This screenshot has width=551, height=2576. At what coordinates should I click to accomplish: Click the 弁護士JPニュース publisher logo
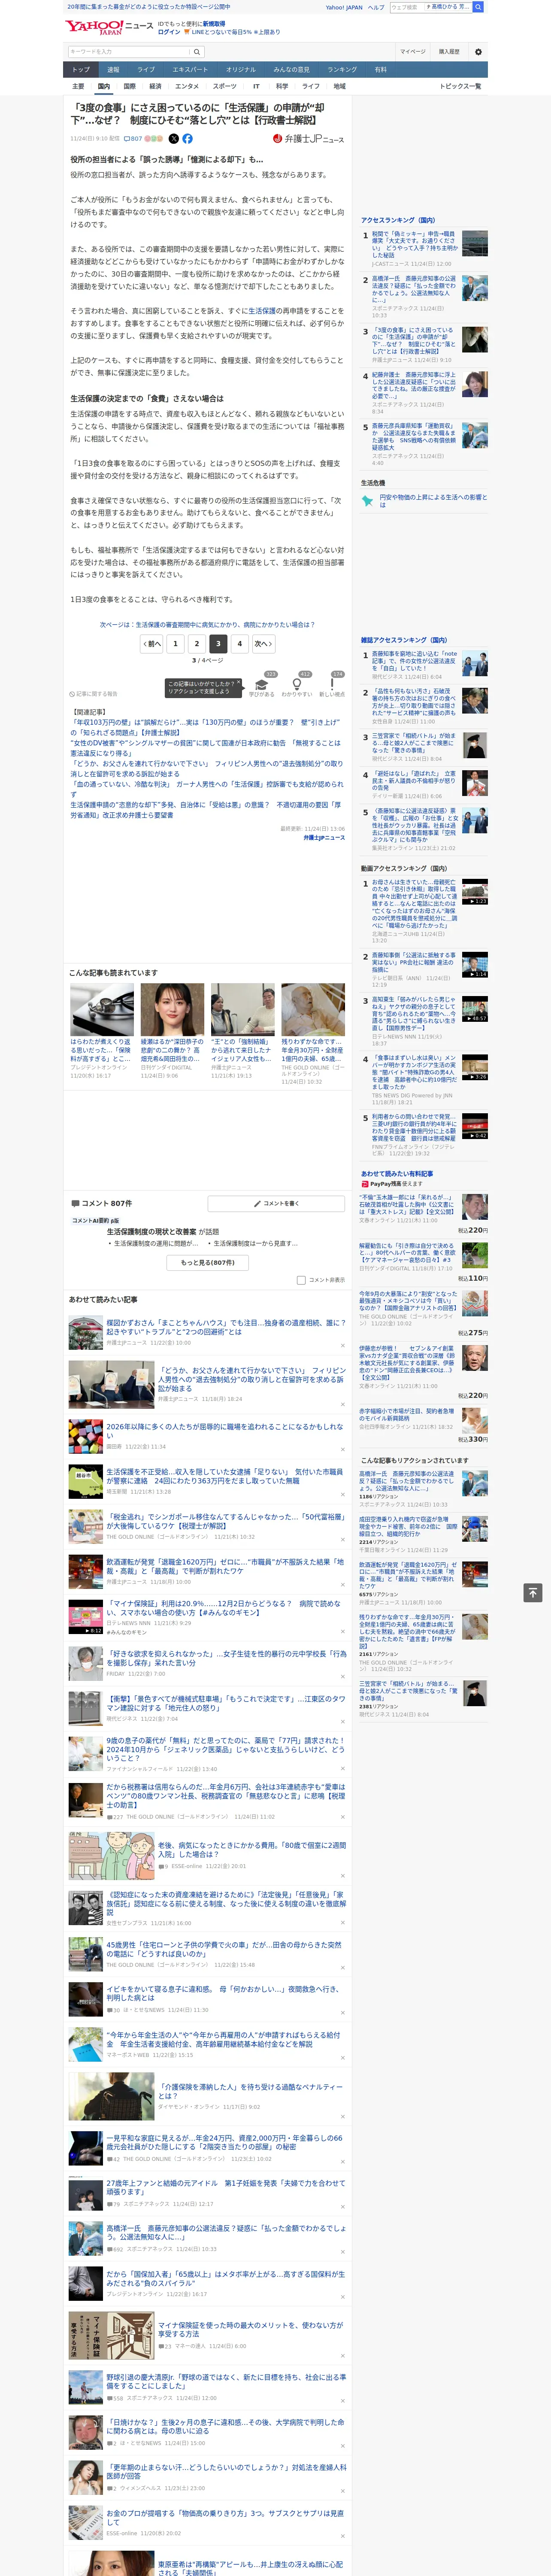tap(308, 139)
